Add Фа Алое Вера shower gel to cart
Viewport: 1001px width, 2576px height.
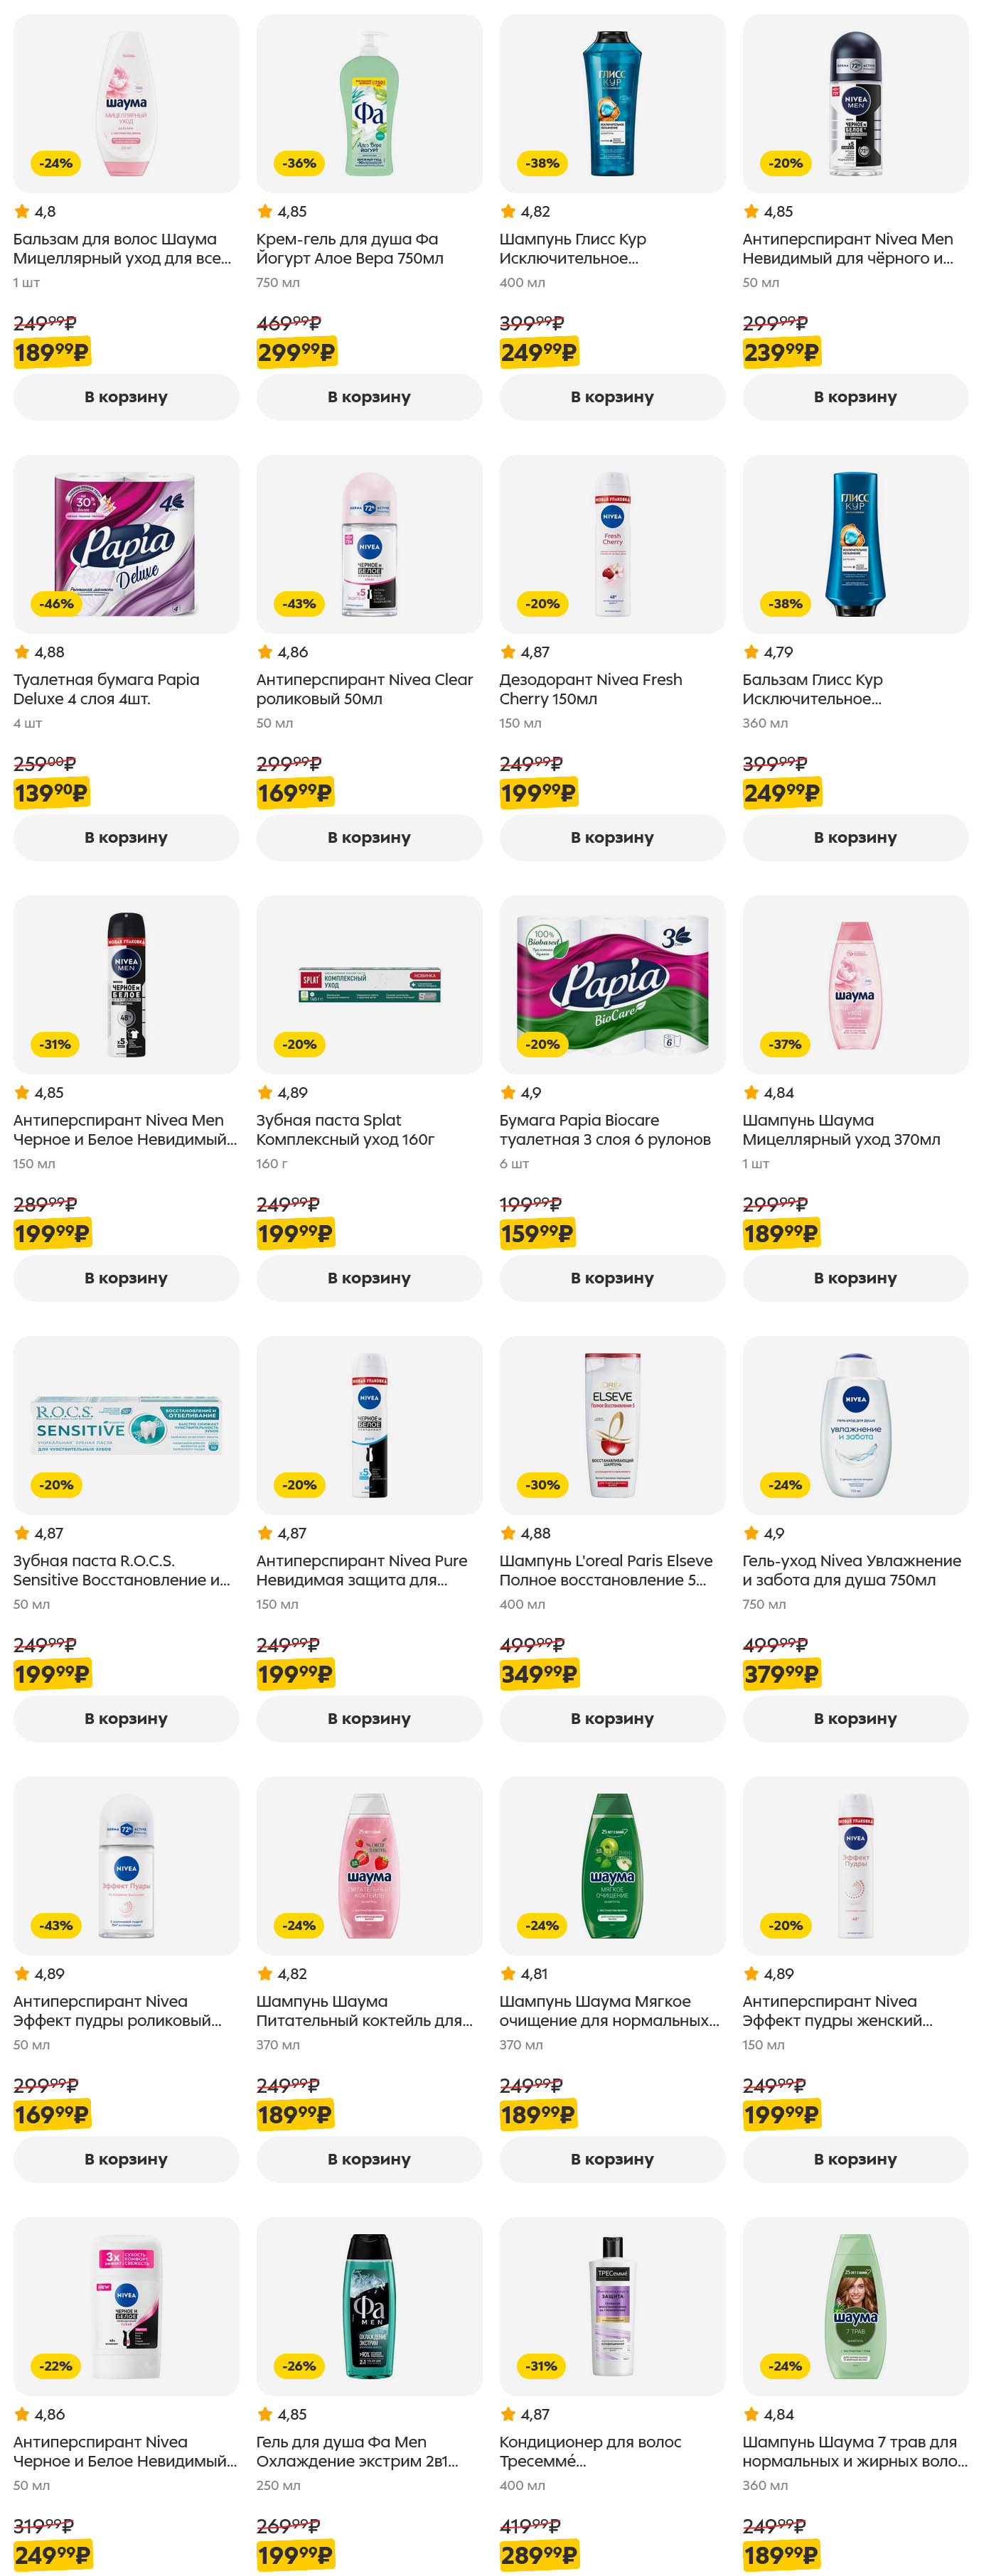click(x=369, y=397)
